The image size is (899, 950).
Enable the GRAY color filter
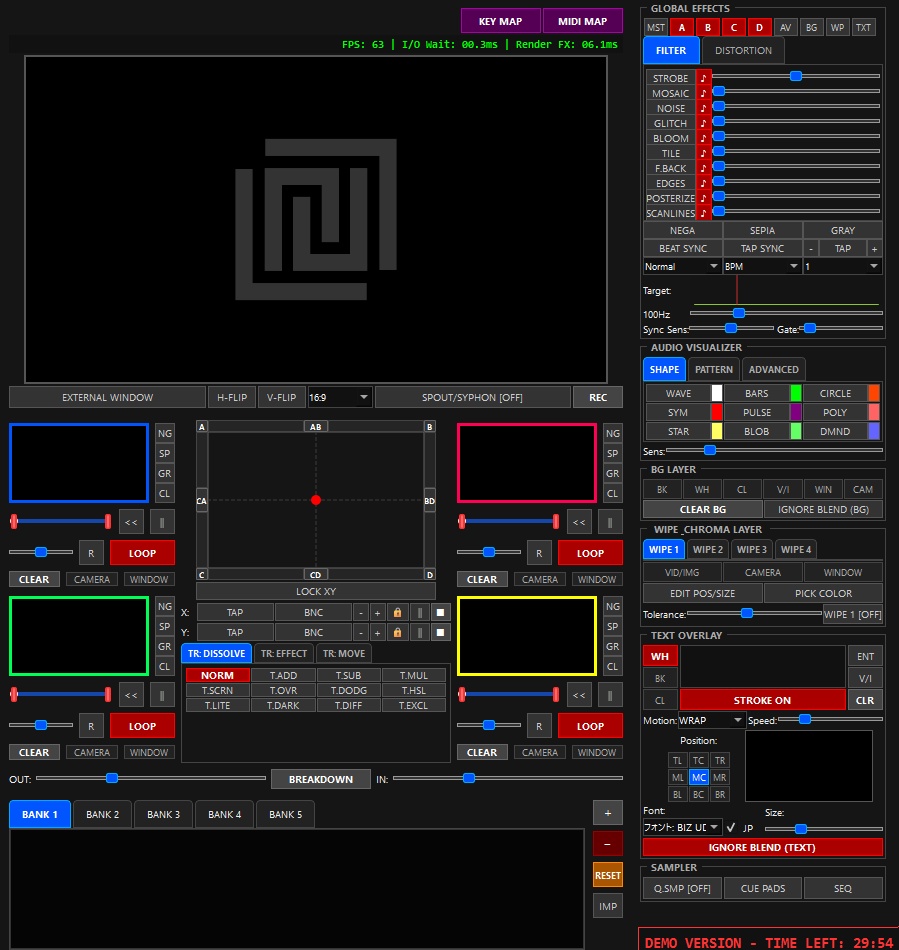(x=843, y=231)
